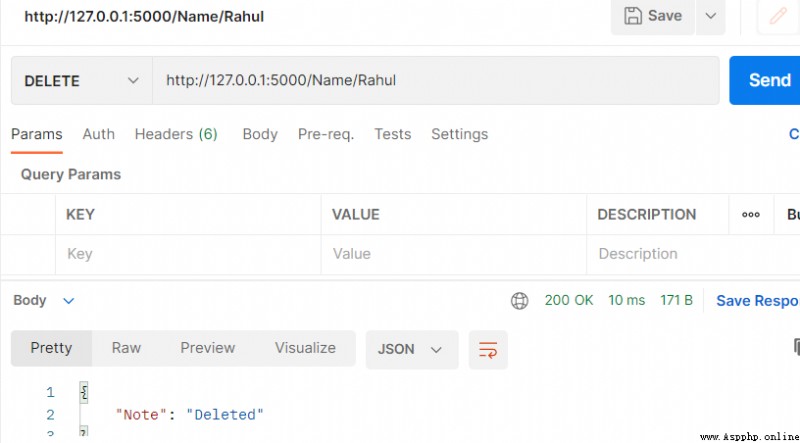The image size is (800, 443).
Task: Click the VALUE column header
Action: 356,215
